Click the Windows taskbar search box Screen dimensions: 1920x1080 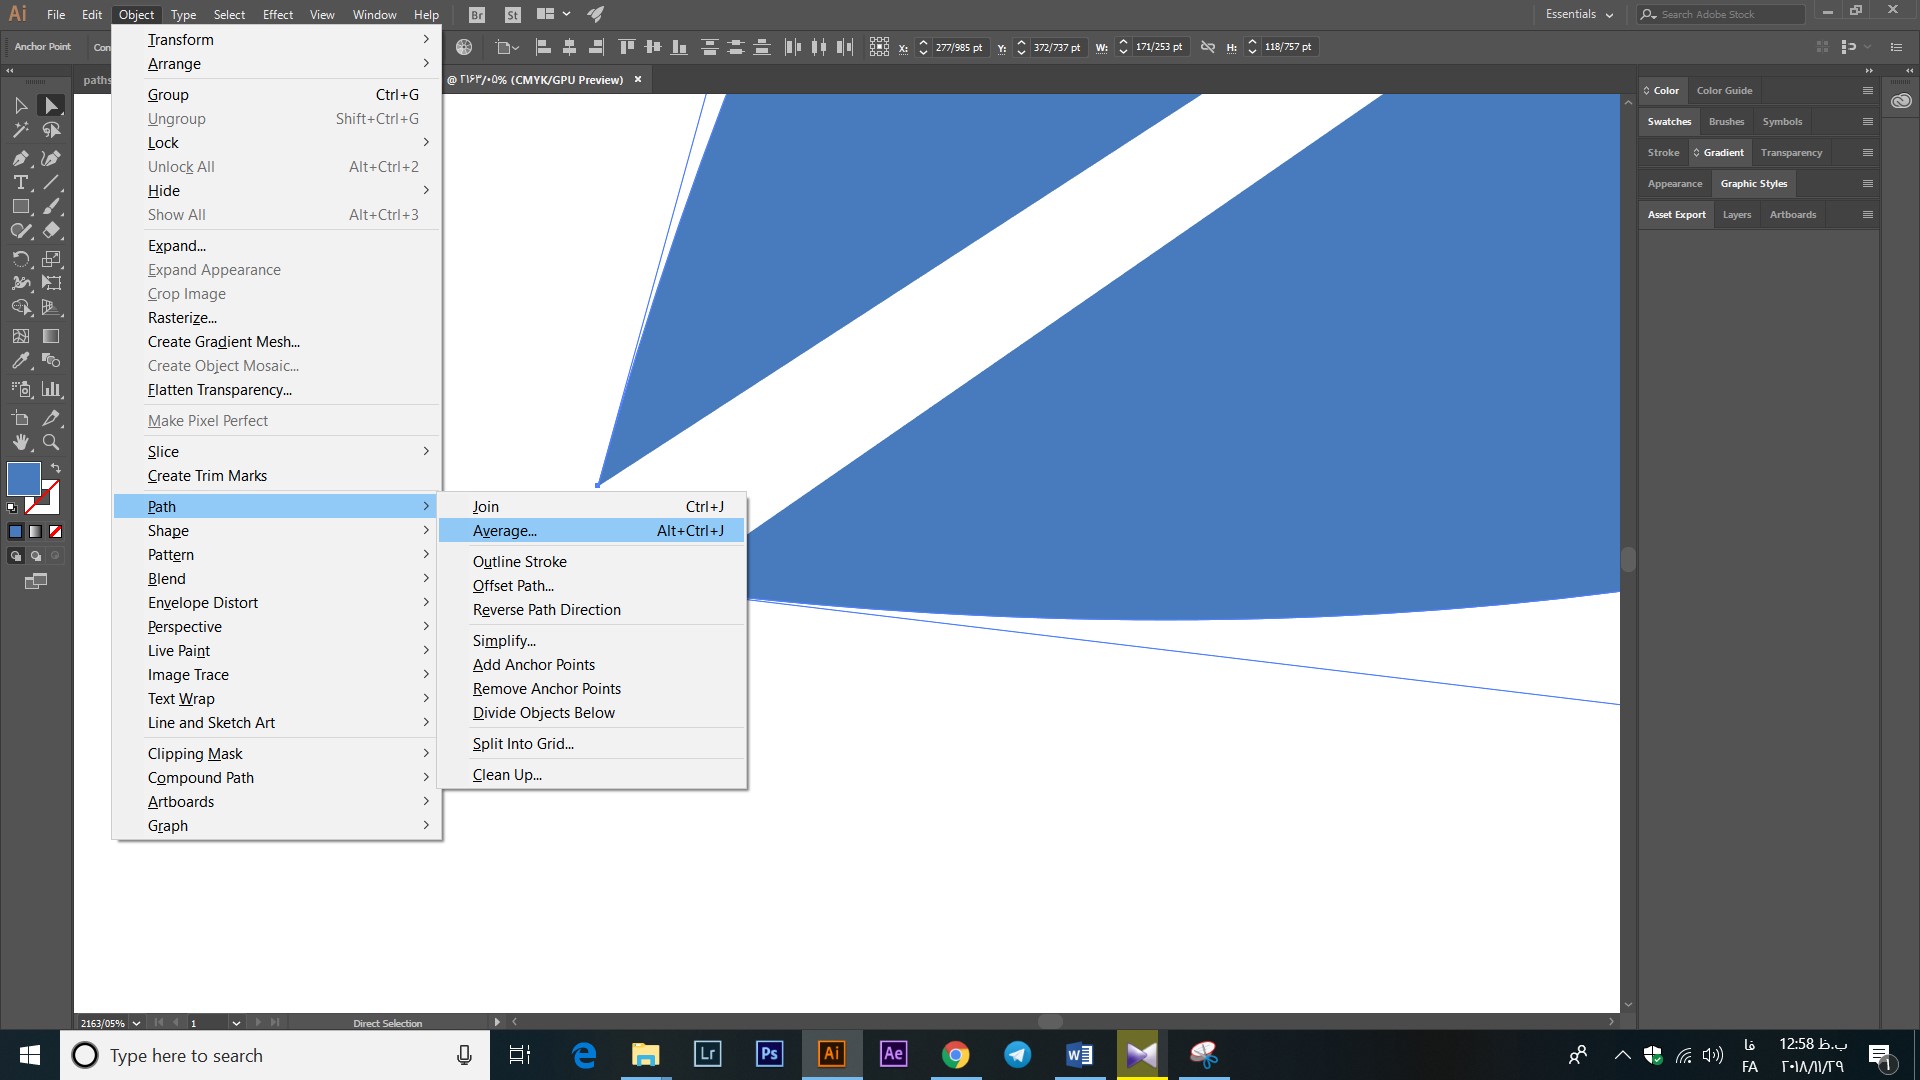point(276,1055)
